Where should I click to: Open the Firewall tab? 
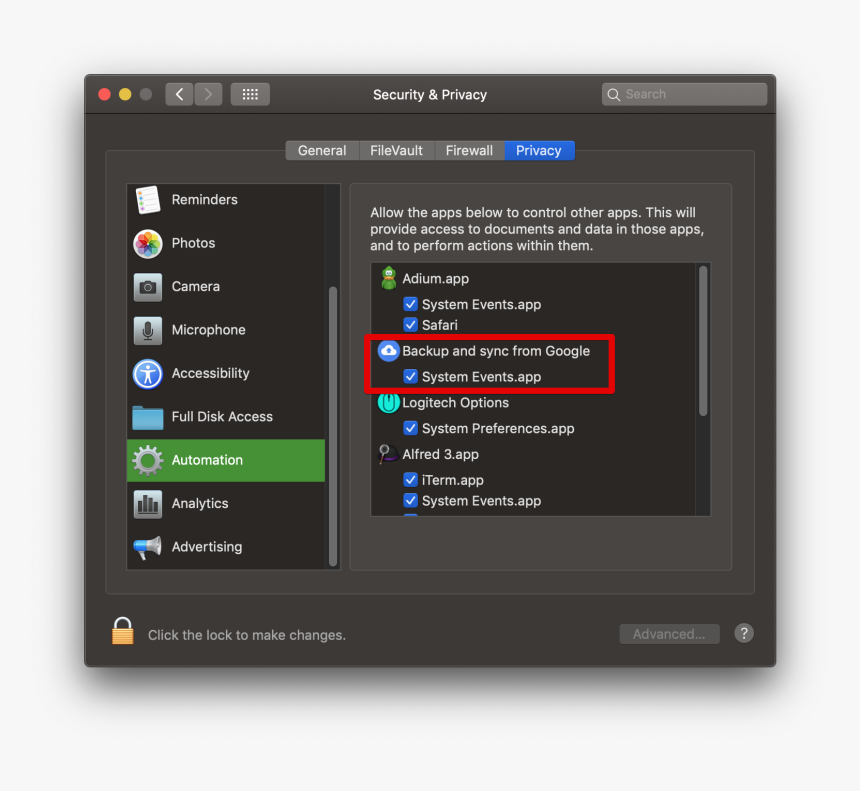pos(469,150)
